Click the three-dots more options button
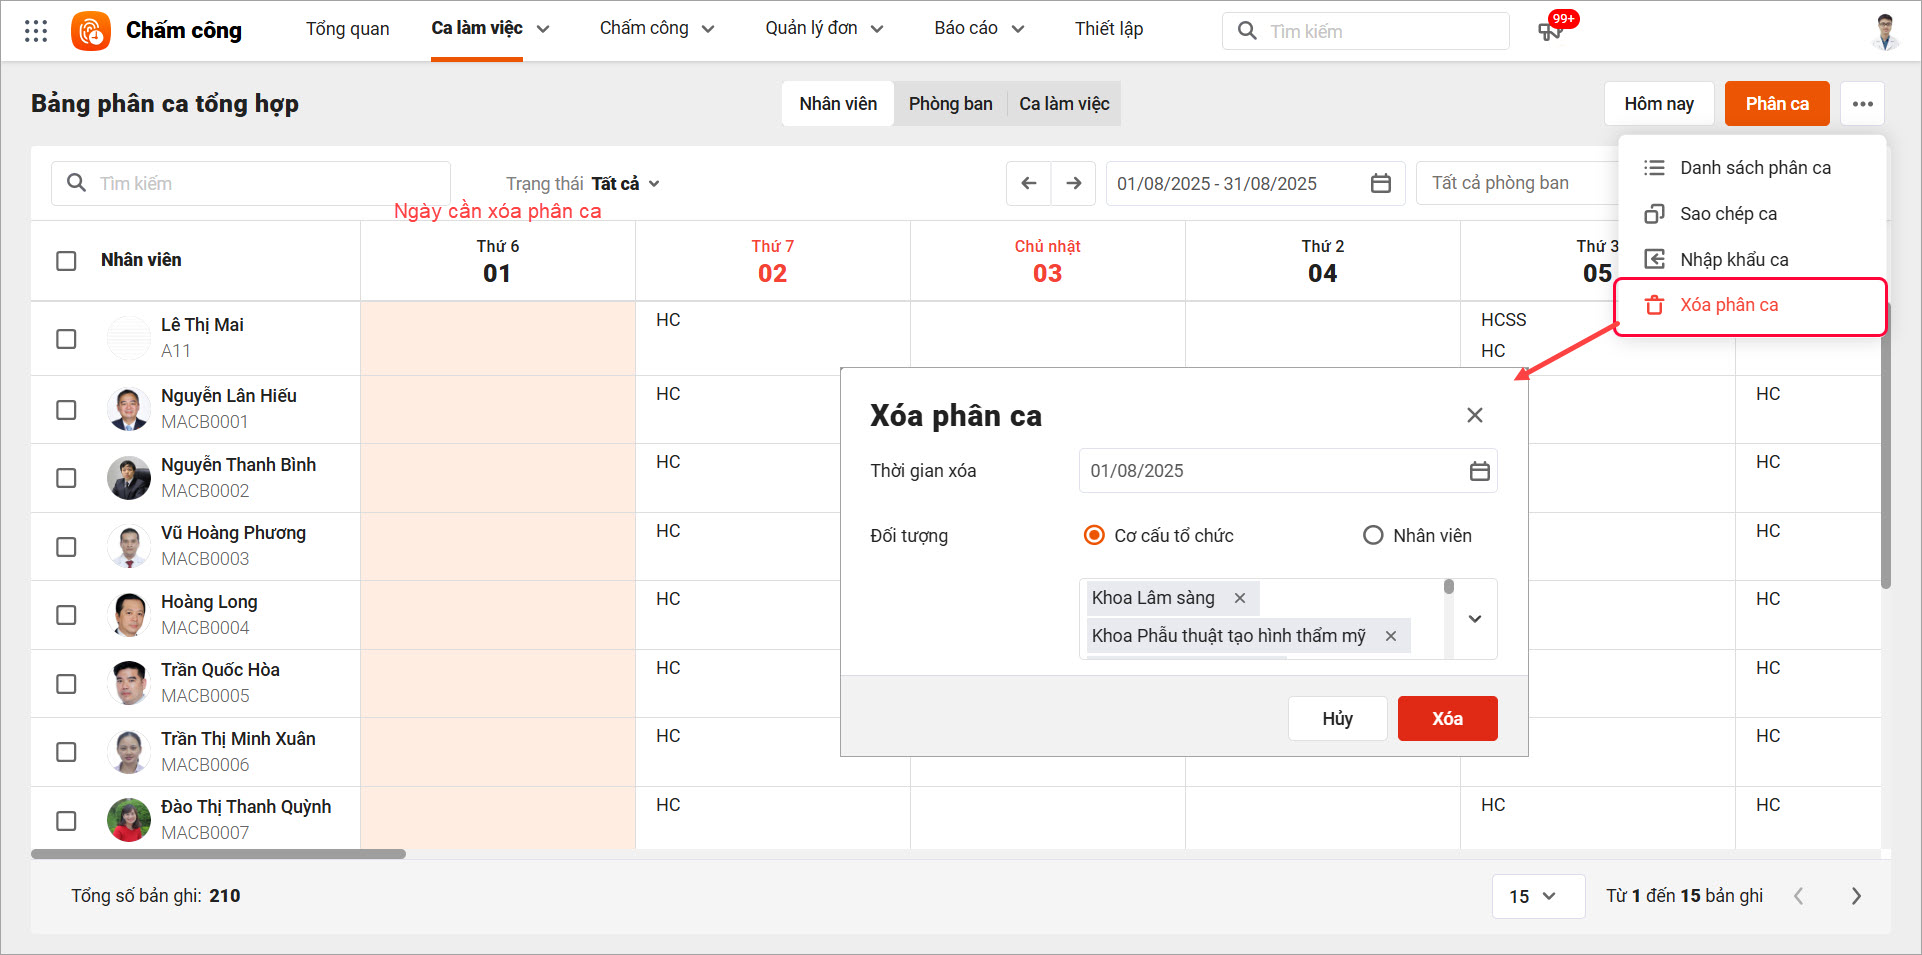1922x955 pixels. pos(1862,104)
